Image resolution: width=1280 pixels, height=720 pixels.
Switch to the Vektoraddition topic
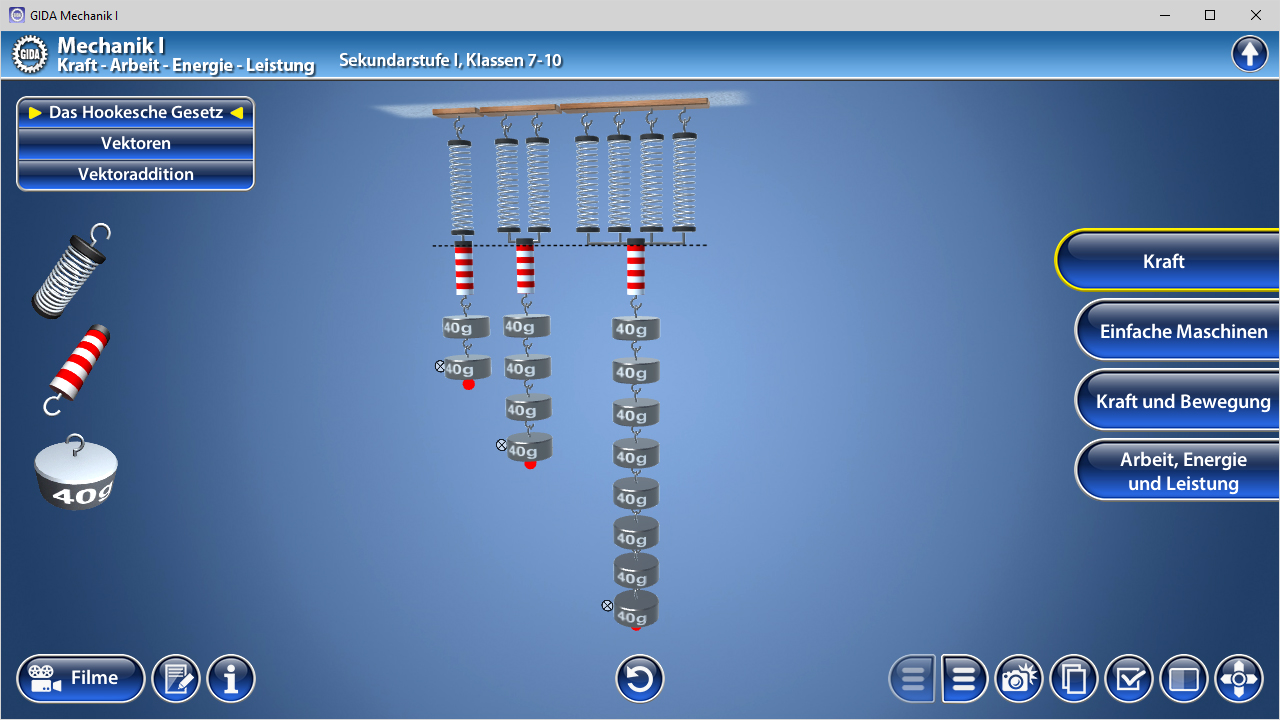pyautogui.click(x=135, y=174)
